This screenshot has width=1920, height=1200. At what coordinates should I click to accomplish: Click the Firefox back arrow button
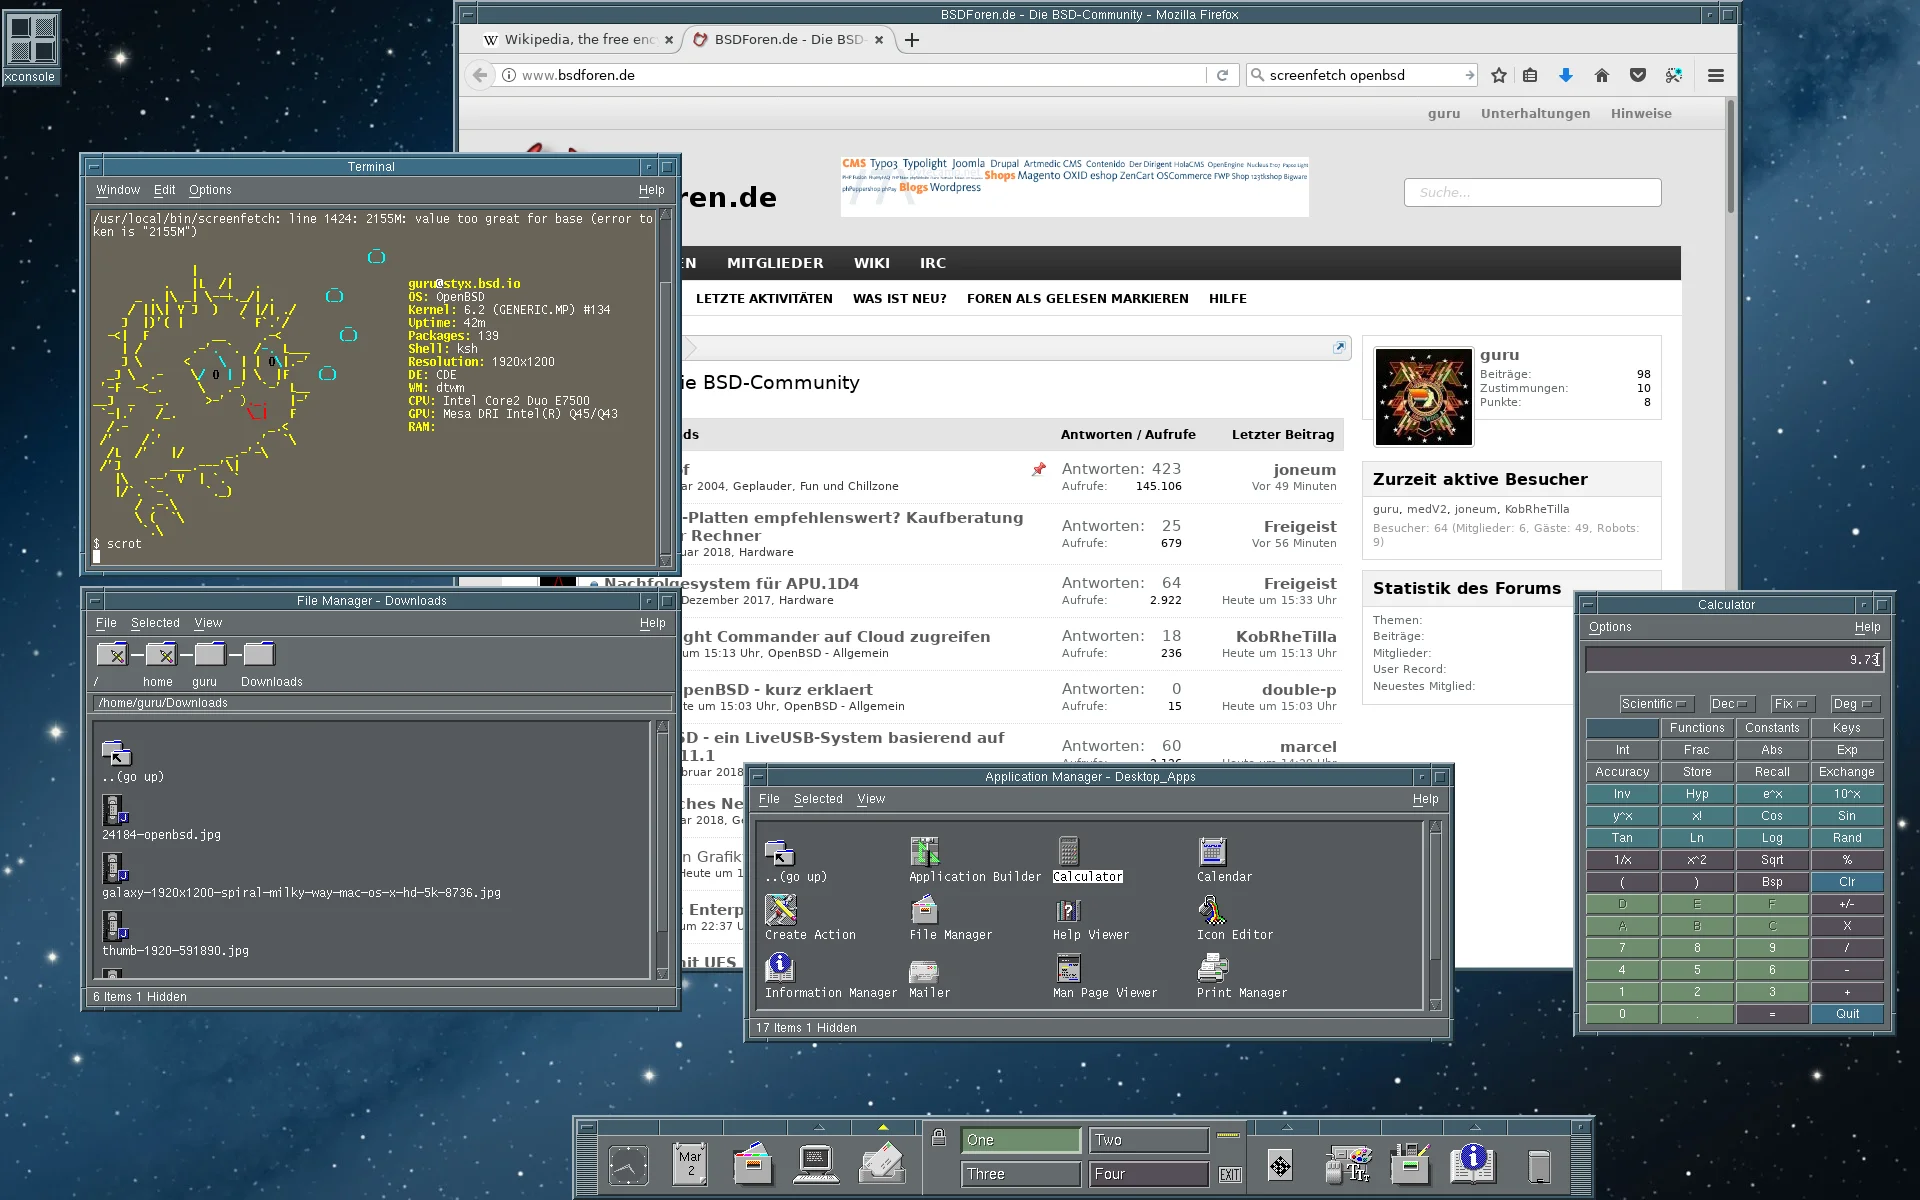pyautogui.click(x=480, y=75)
